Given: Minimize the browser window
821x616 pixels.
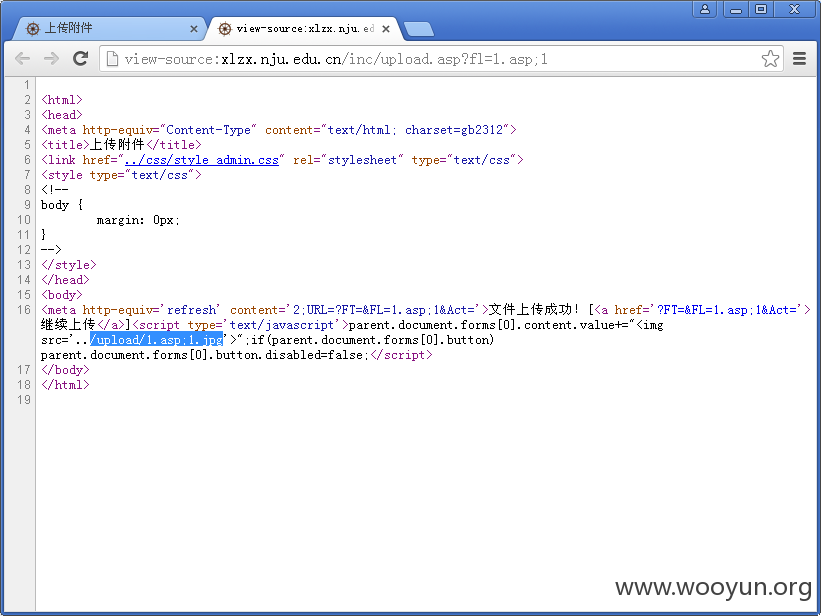Looking at the screenshot, I should click(x=736, y=9).
